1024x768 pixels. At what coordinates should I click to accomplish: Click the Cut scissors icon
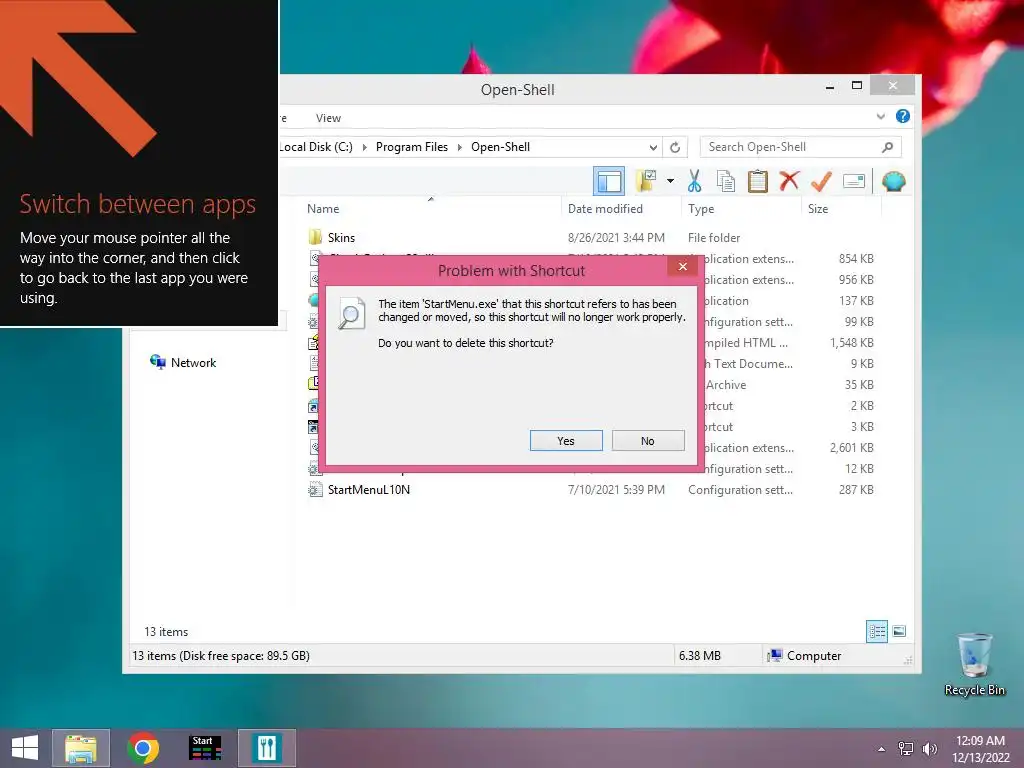[x=694, y=181]
